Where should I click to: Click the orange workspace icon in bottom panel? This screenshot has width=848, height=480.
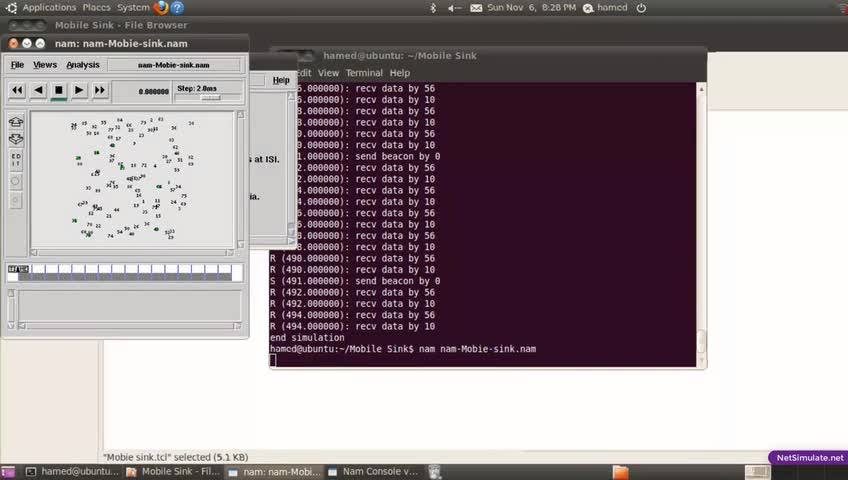(620, 472)
